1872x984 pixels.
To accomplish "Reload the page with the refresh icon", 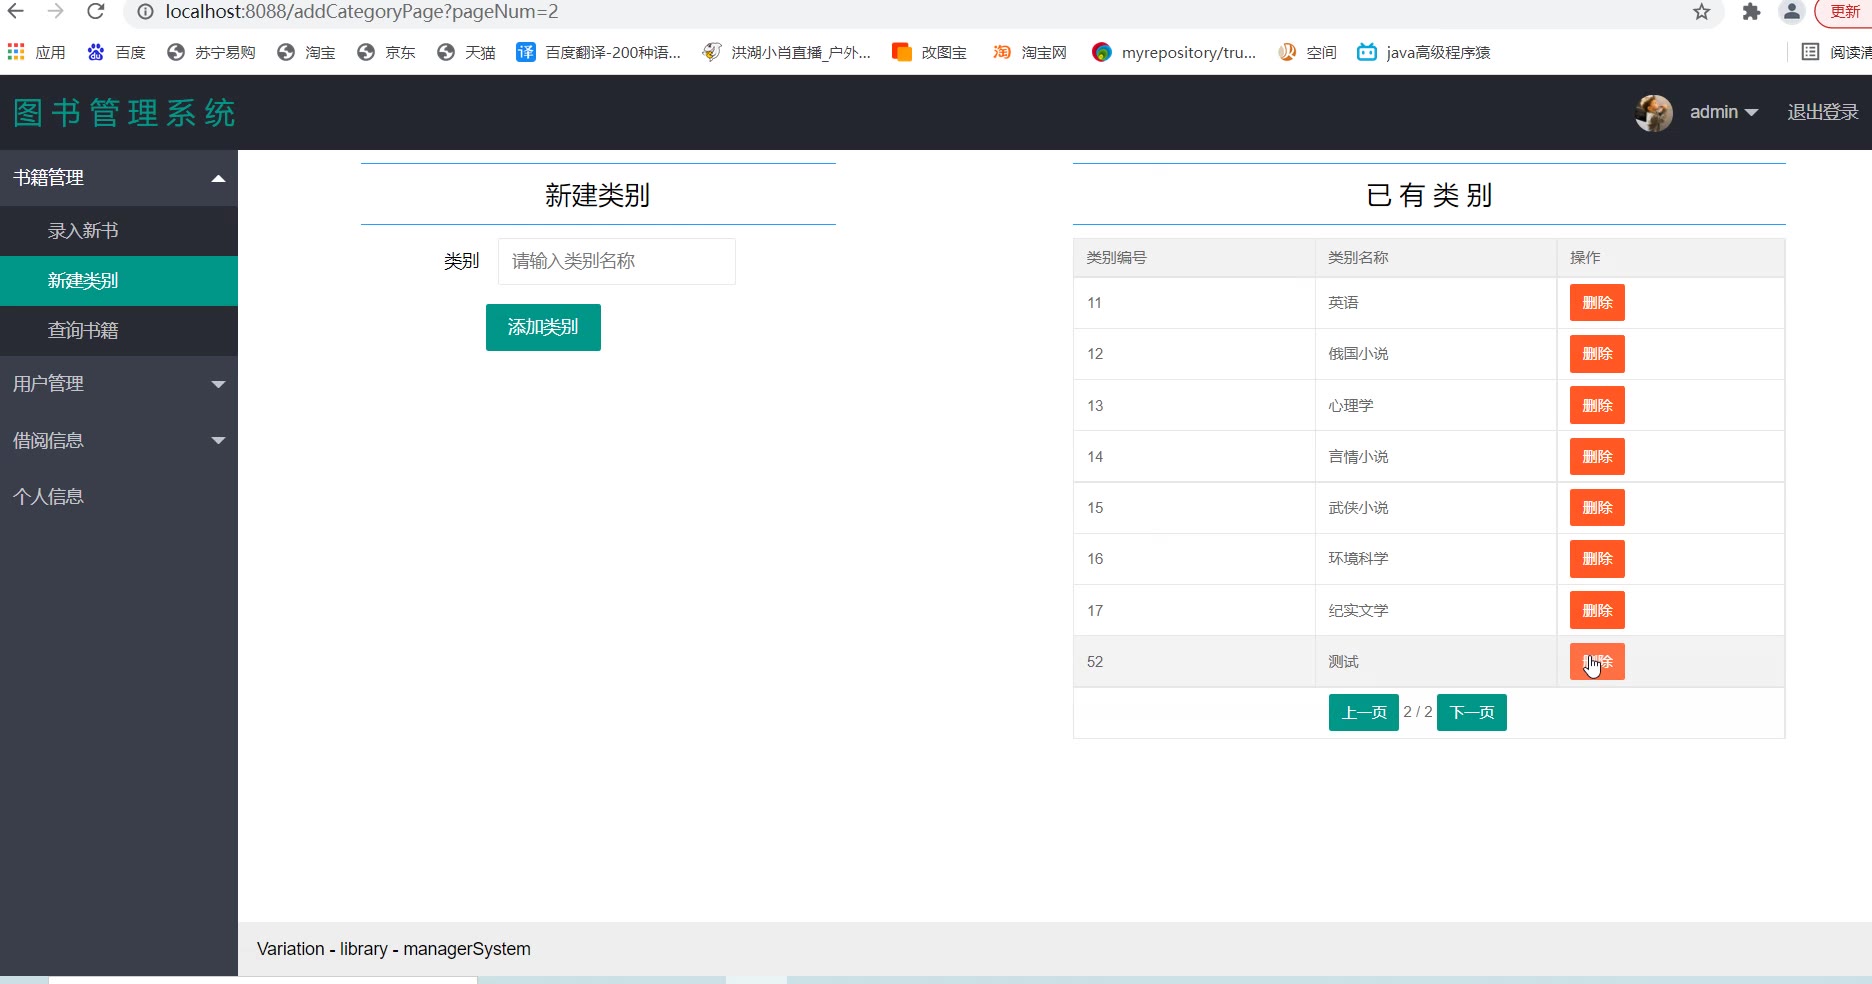I will tap(96, 12).
